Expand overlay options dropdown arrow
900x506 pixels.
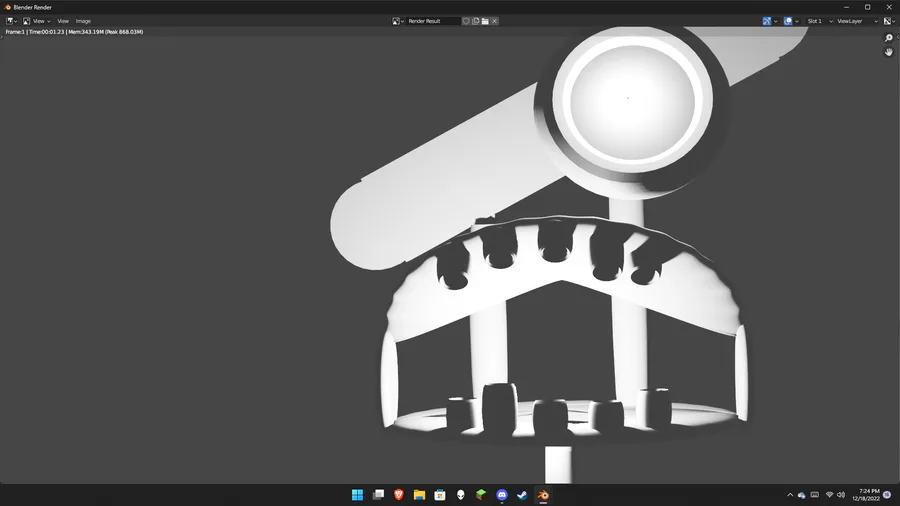point(797,21)
